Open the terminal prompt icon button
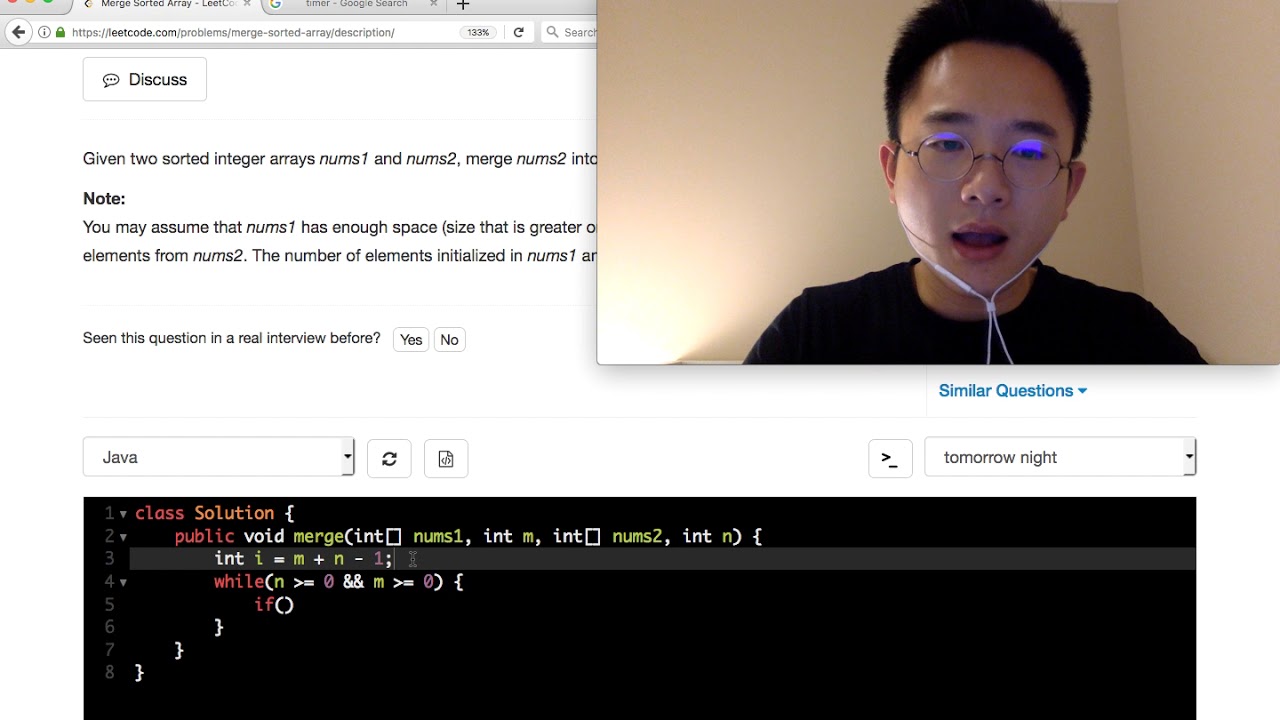 pos(890,458)
